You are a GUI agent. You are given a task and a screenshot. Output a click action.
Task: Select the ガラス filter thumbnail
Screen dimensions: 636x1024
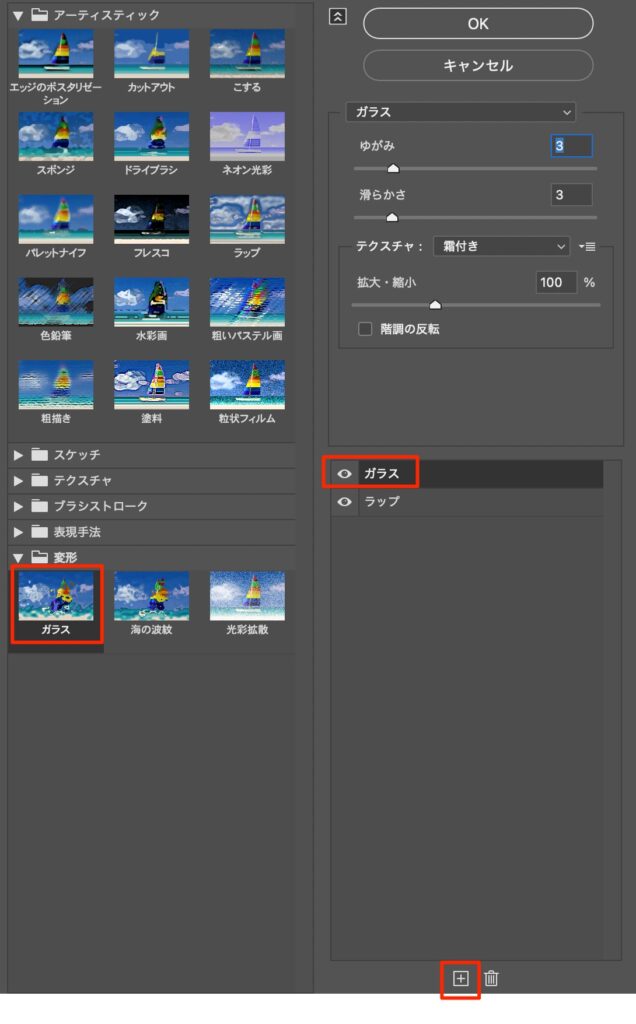56,597
